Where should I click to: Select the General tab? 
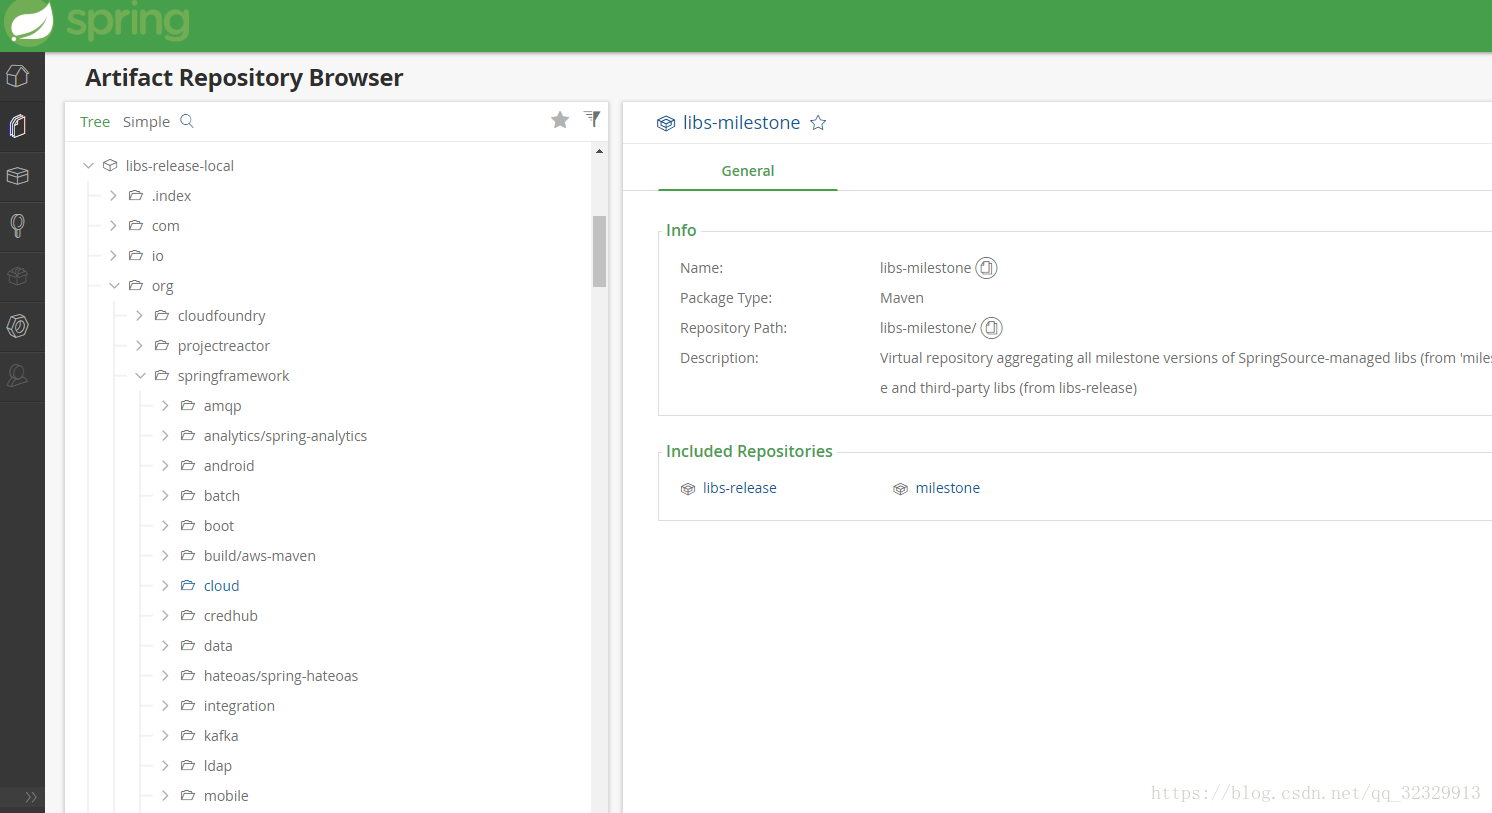[x=748, y=171]
